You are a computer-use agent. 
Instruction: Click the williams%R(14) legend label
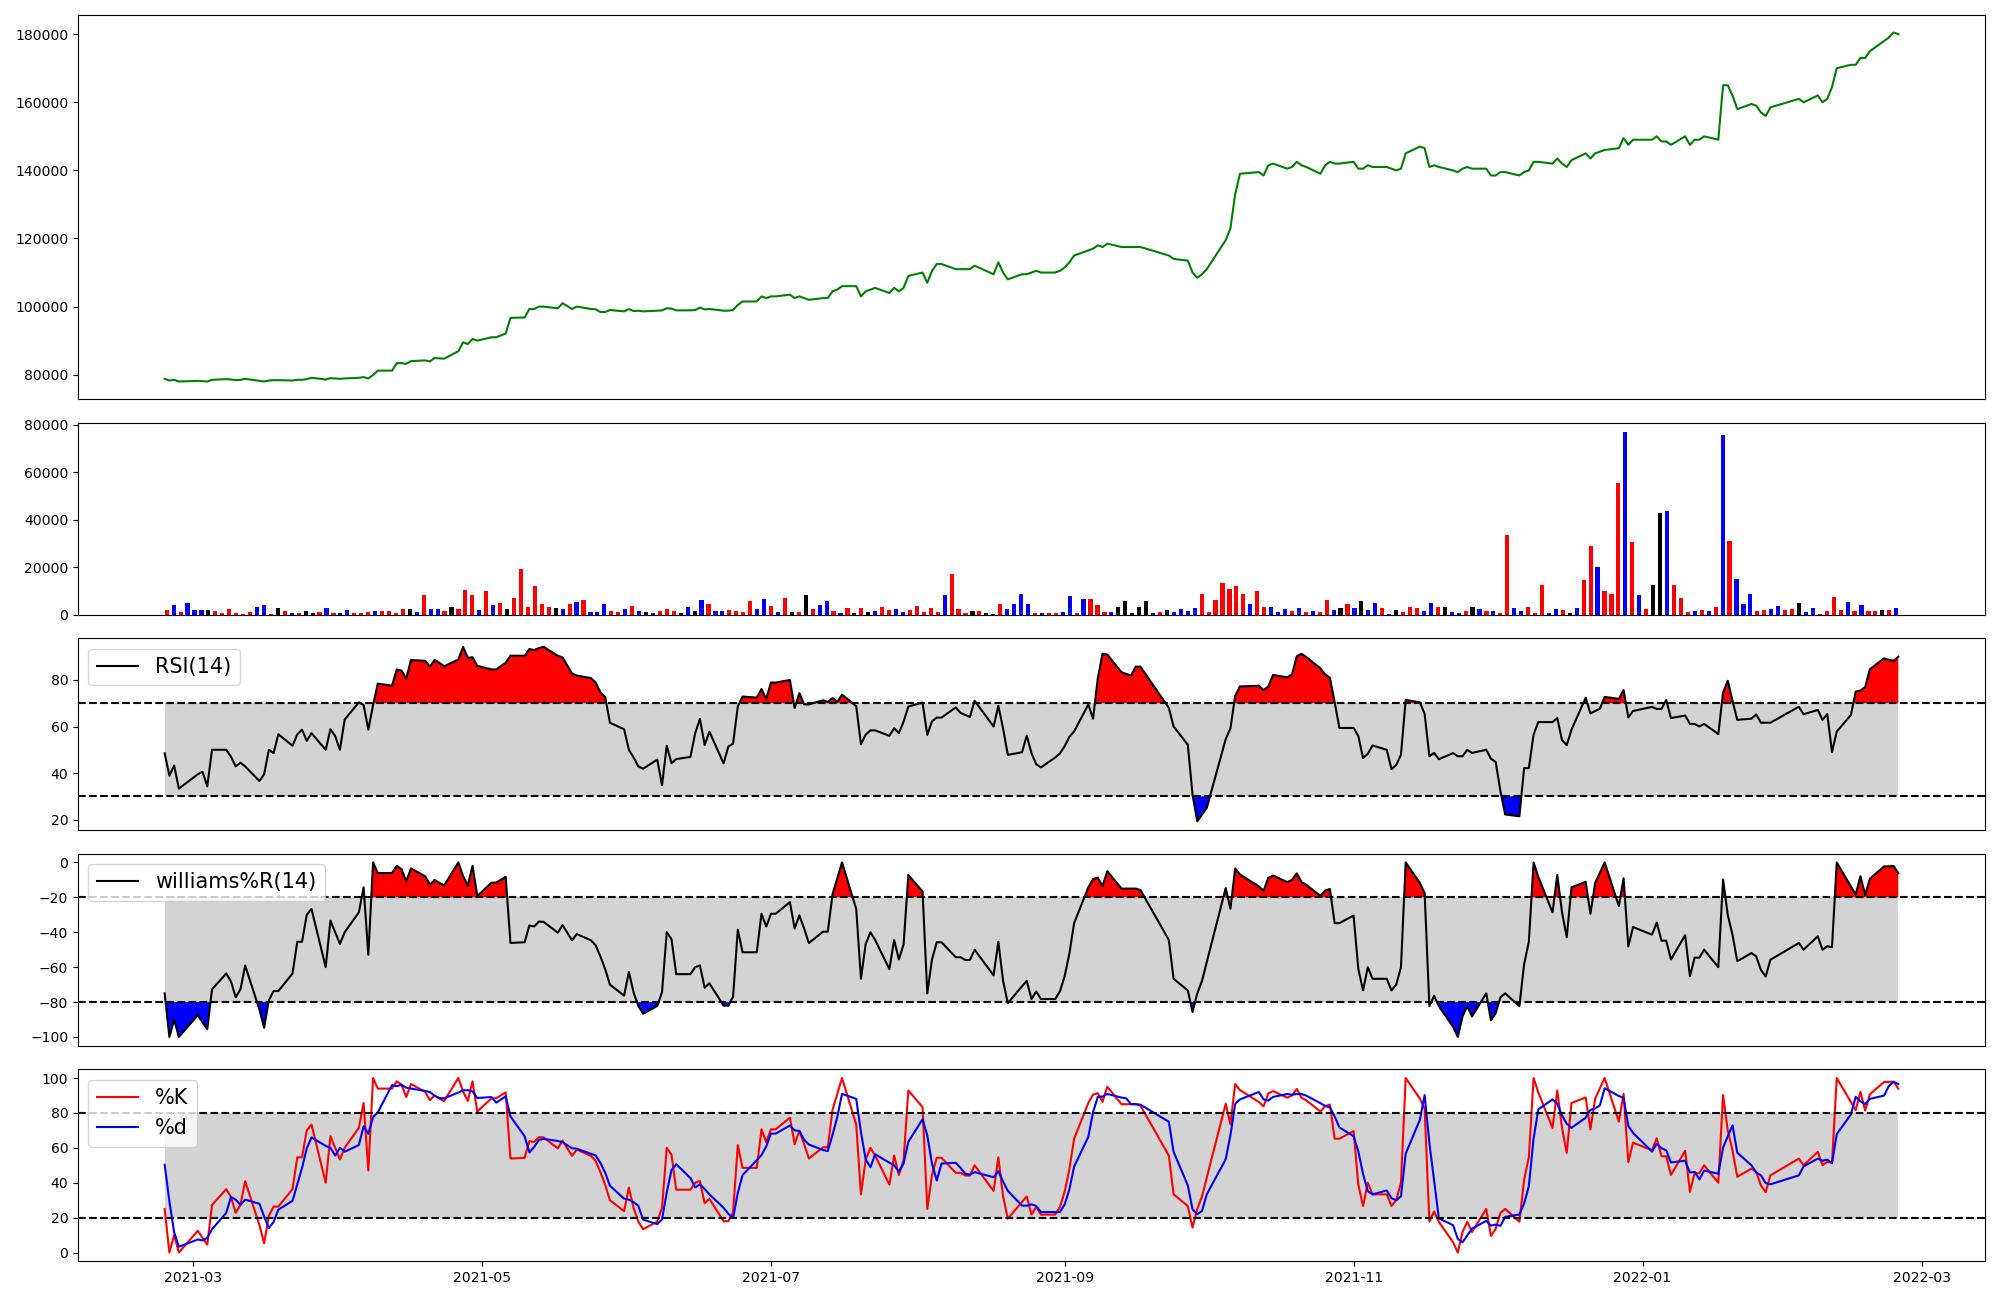235,881
